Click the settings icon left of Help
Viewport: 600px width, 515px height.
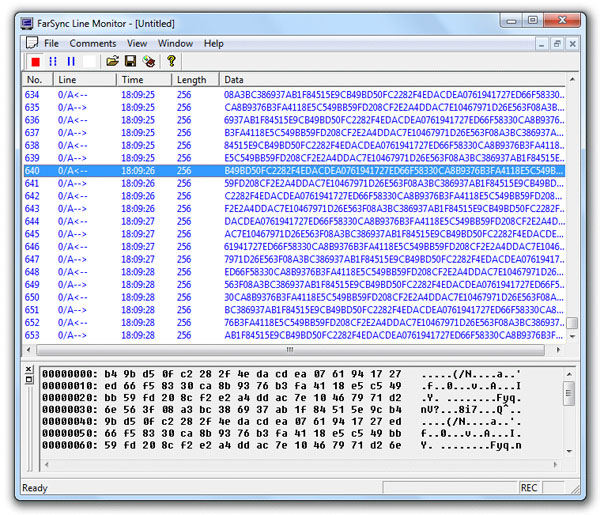coord(149,61)
